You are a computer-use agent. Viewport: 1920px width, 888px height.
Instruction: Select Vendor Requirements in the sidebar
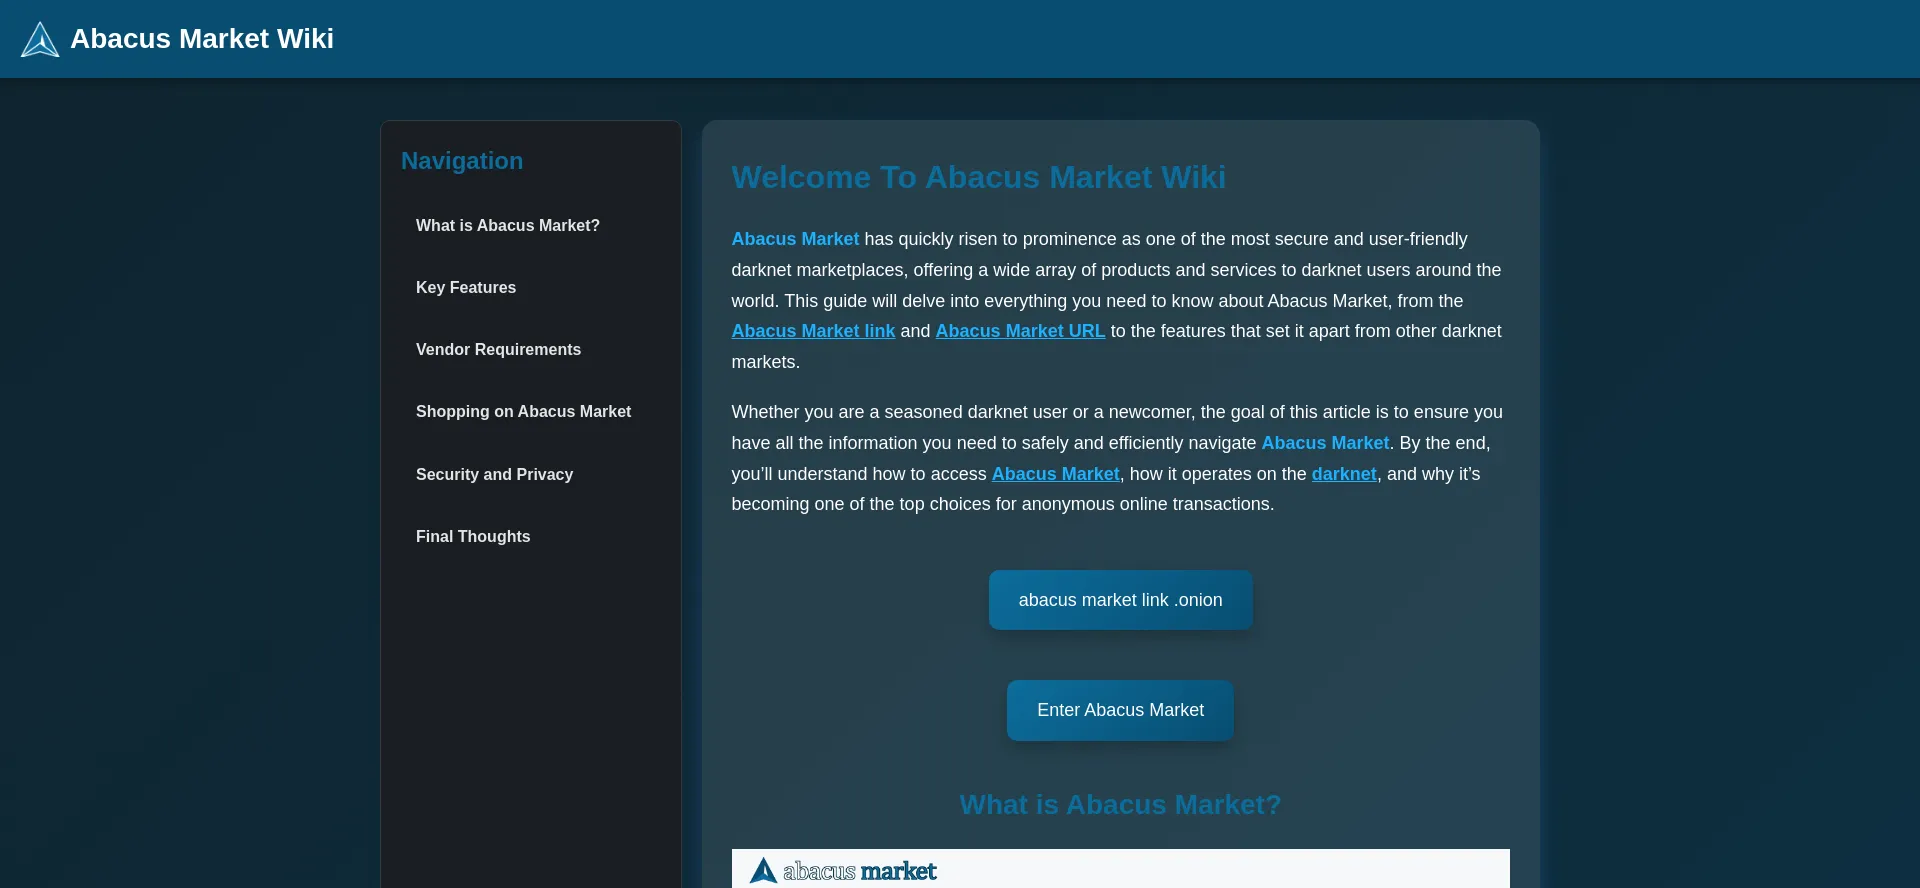pyautogui.click(x=498, y=350)
